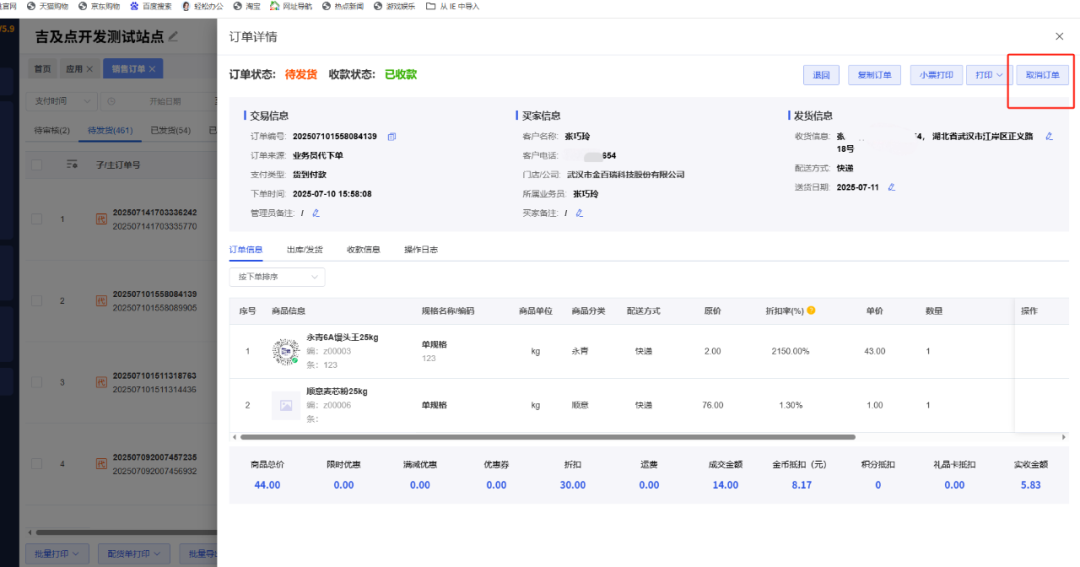Click the 代 badge on order 202507092007457235

(x=101, y=464)
